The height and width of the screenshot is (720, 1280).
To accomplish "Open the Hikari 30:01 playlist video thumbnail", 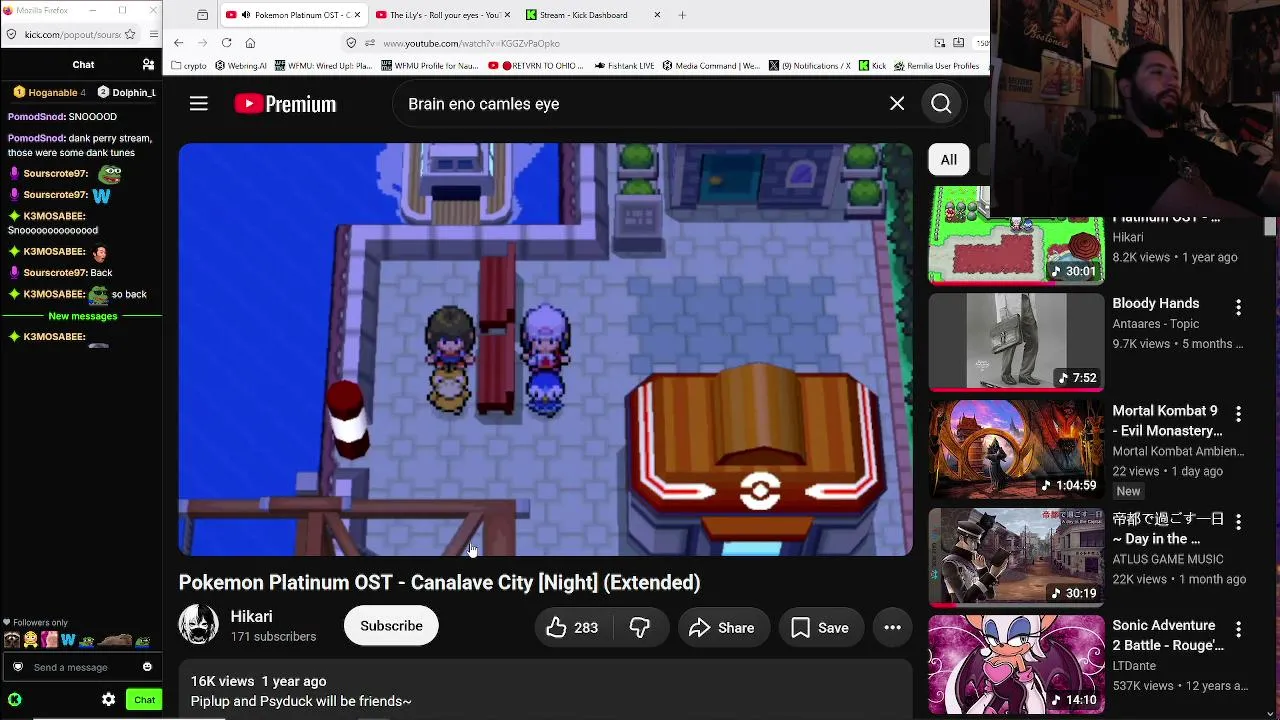I will [1016, 236].
